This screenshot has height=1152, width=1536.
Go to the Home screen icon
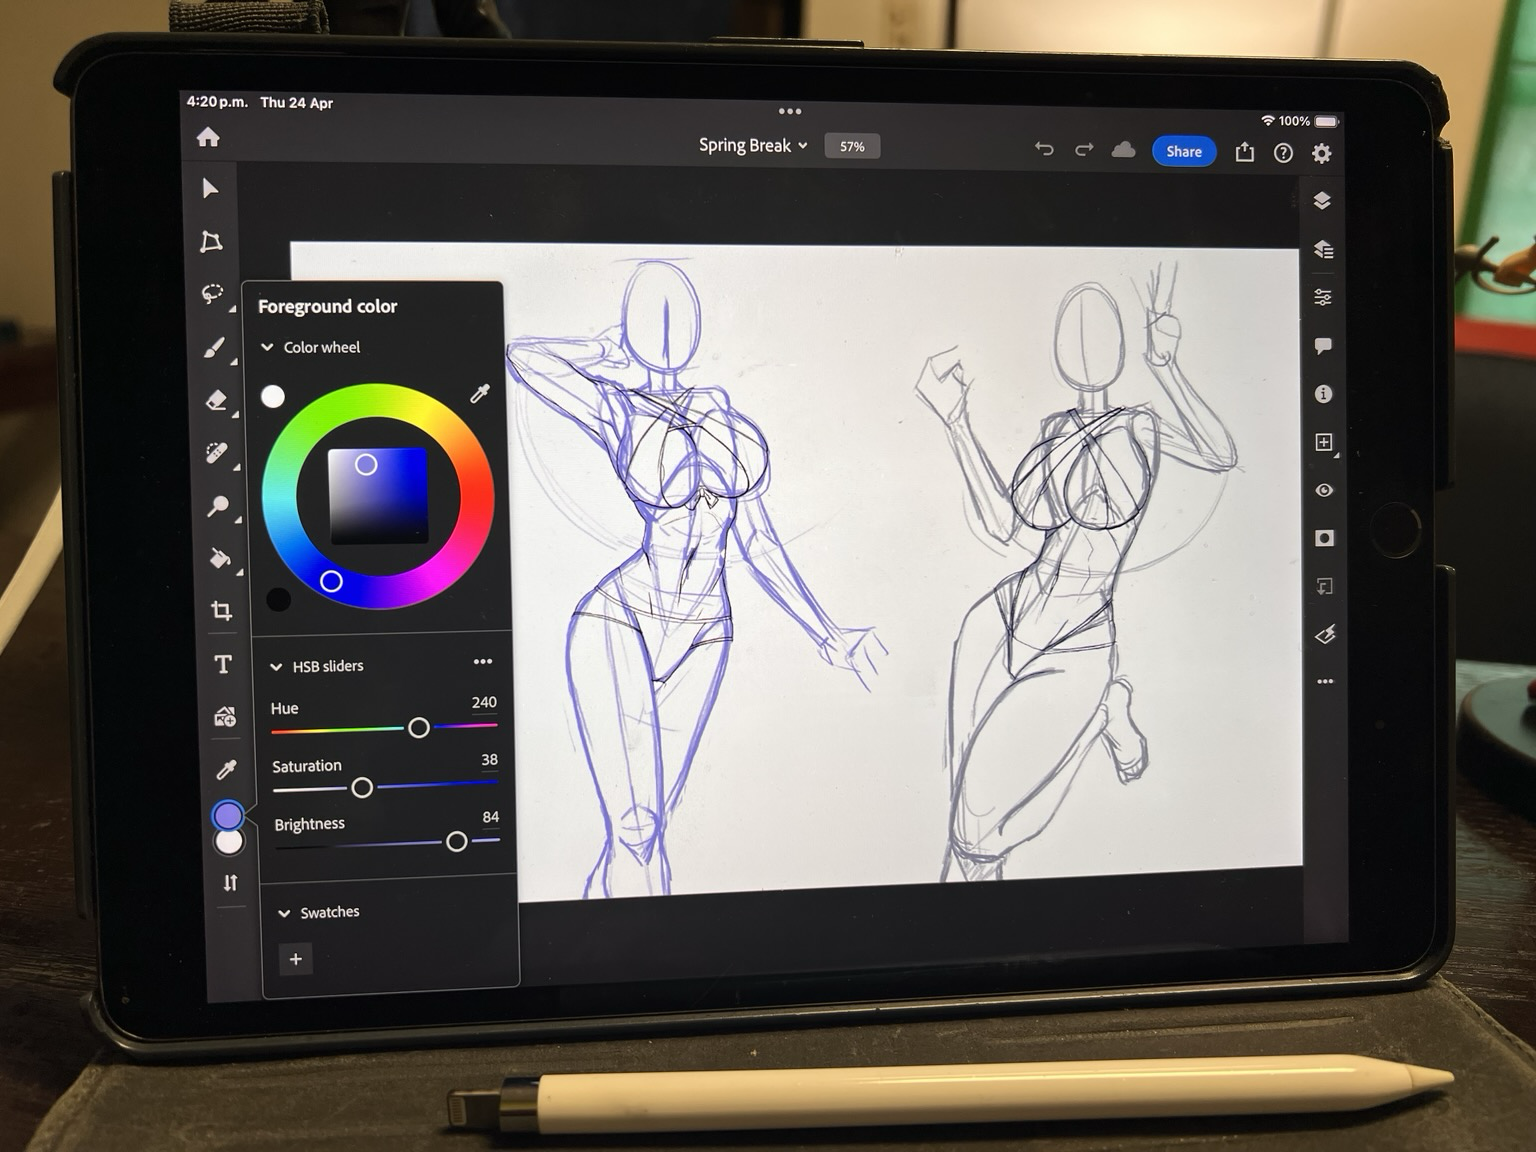(x=208, y=137)
